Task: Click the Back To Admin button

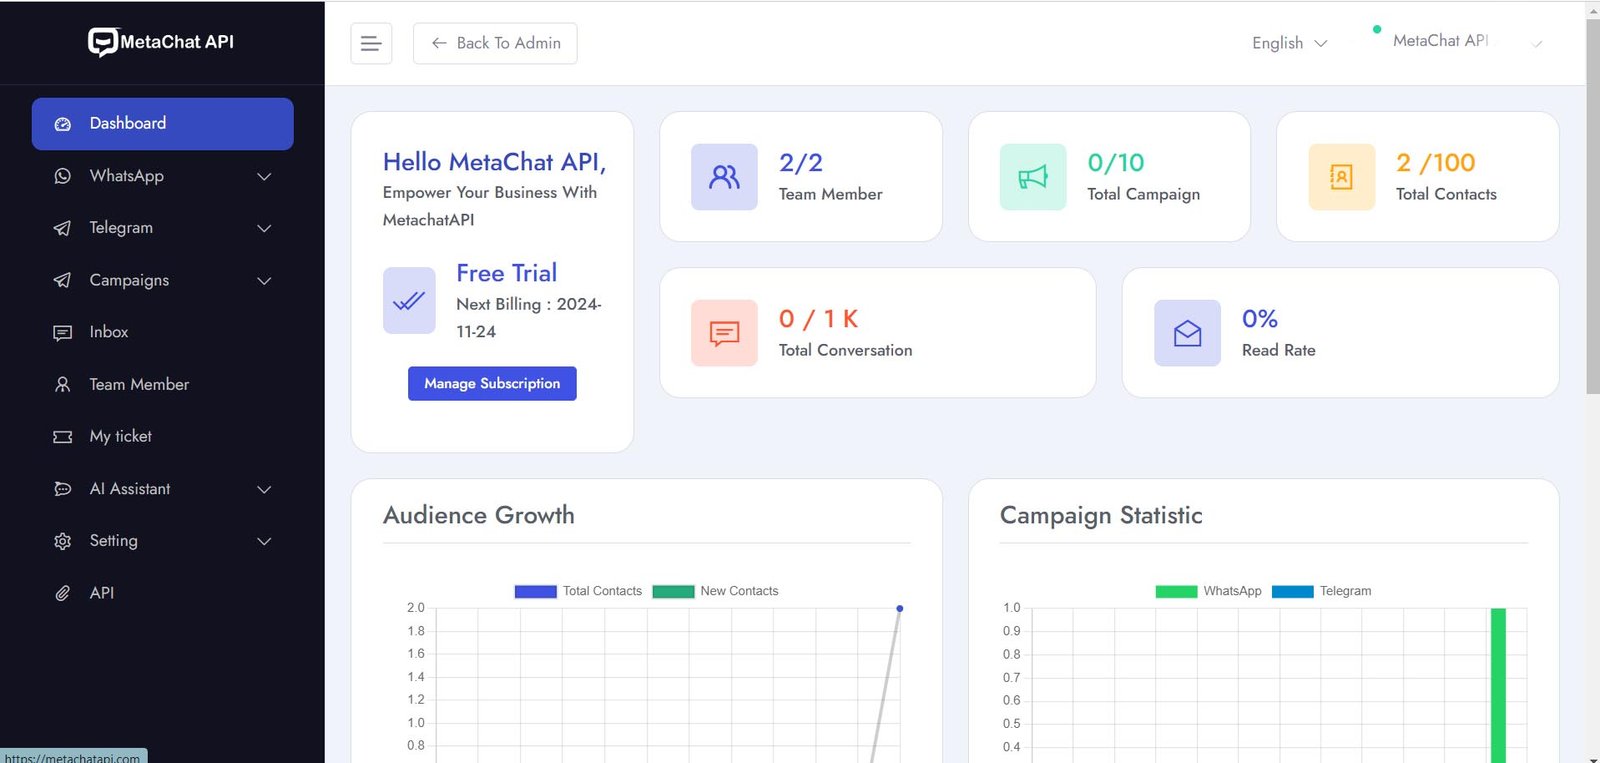Action: pyautogui.click(x=495, y=43)
